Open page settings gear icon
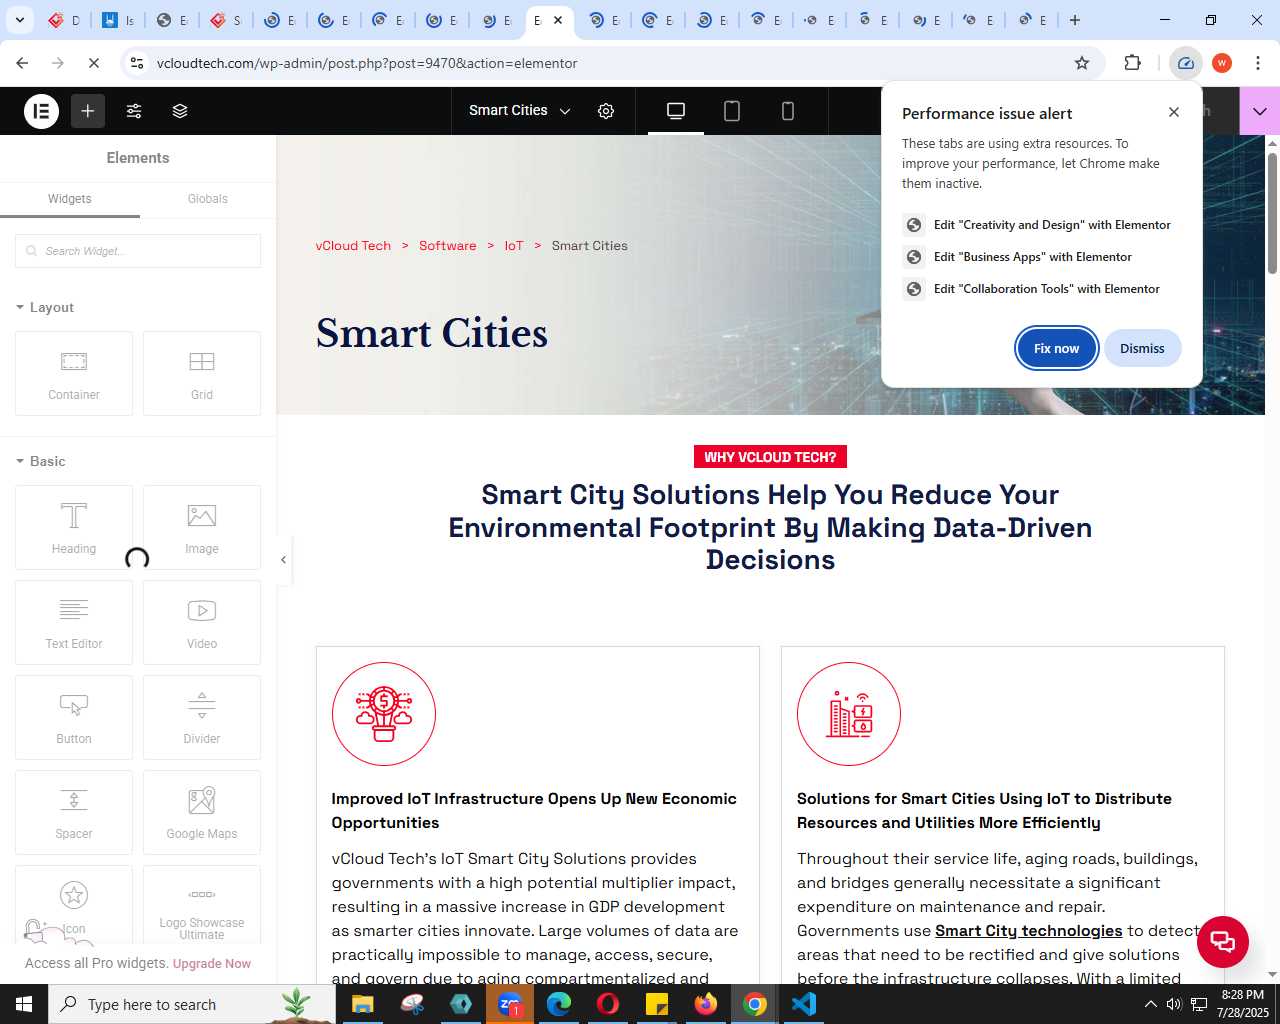Image resolution: width=1280 pixels, height=1024 pixels. click(606, 111)
